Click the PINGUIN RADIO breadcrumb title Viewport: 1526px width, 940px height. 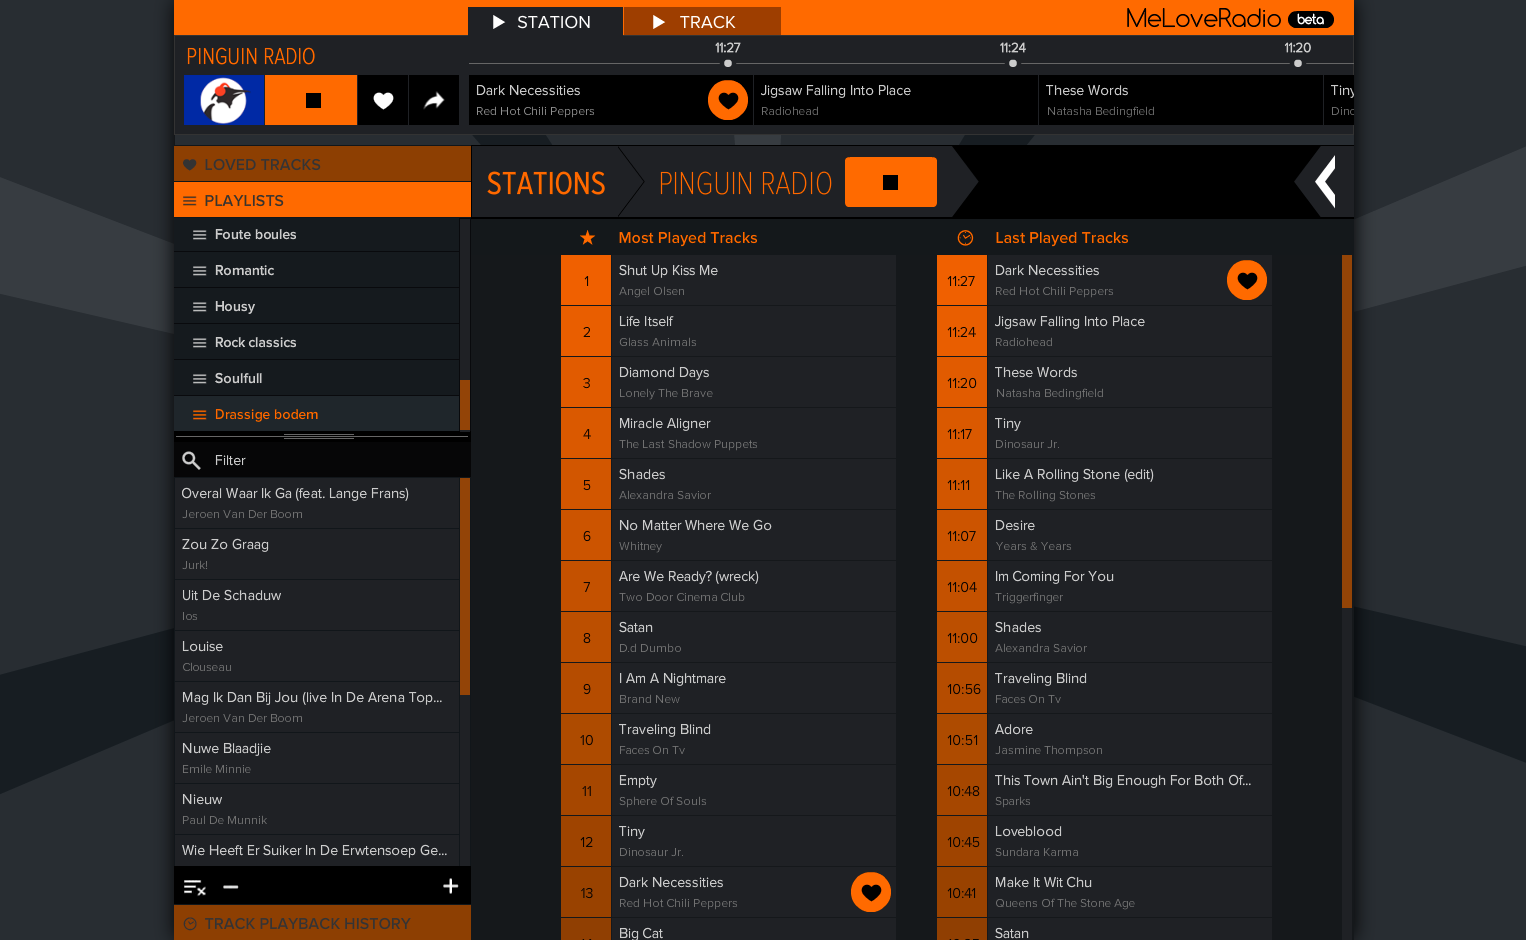(x=745, y=183)
